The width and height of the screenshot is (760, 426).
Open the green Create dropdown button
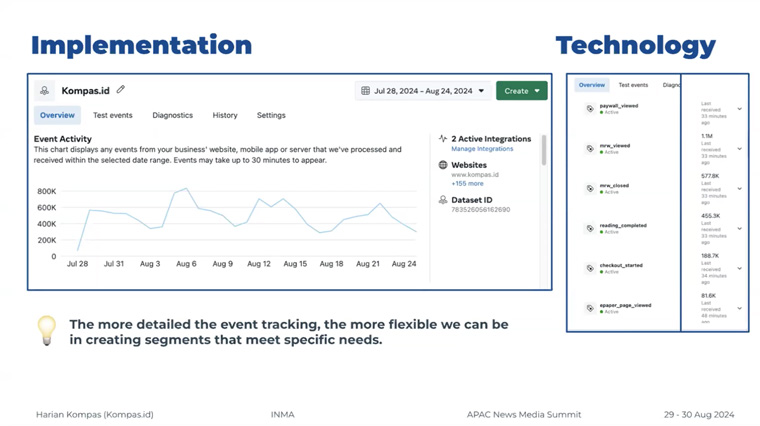point(522,91)
